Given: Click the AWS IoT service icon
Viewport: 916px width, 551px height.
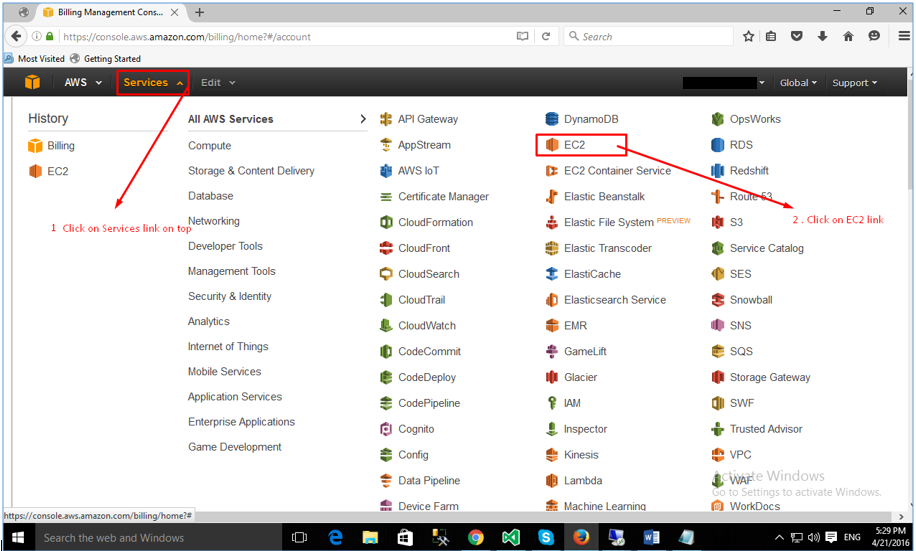Looking at the screenshot, I should (x=386, y=171).
